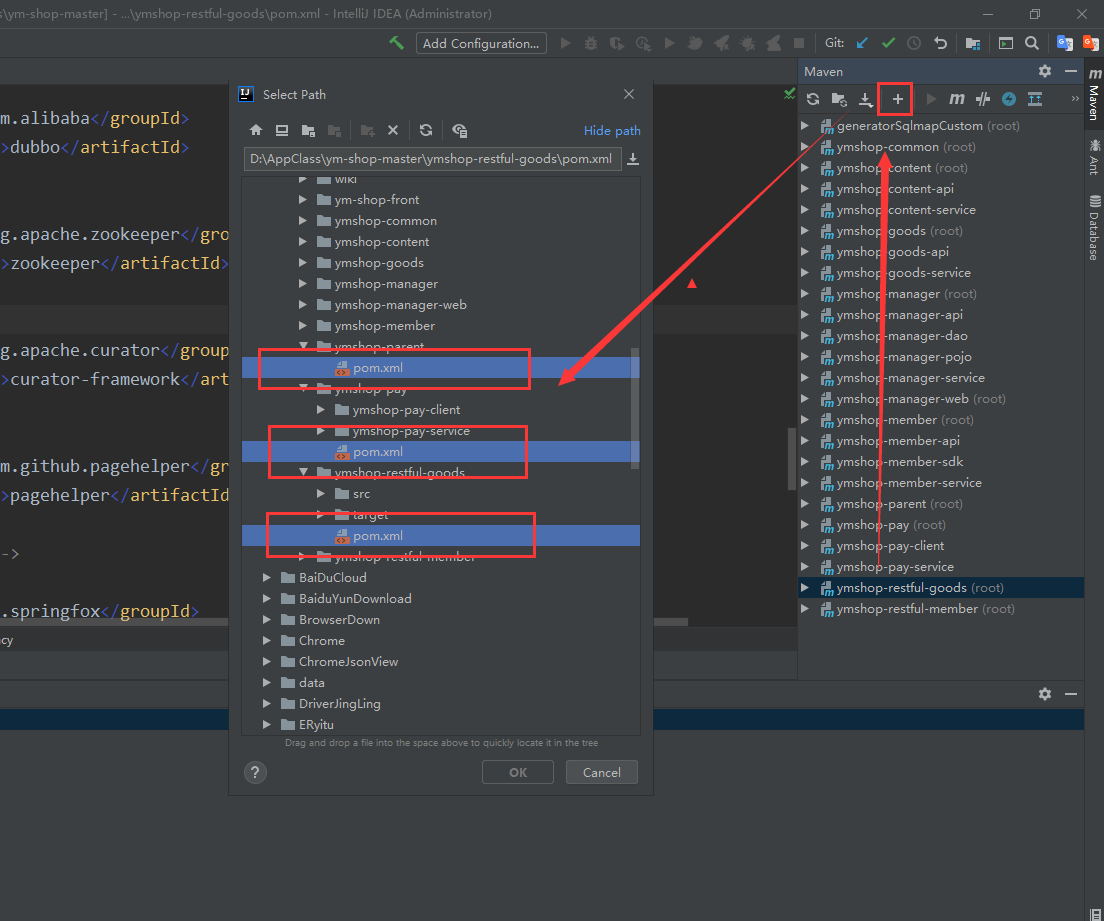This screenshot has width=1104, height=921.
Task: Select ymshop-member-sdk in Maven panel
Action: click(899, 462)
